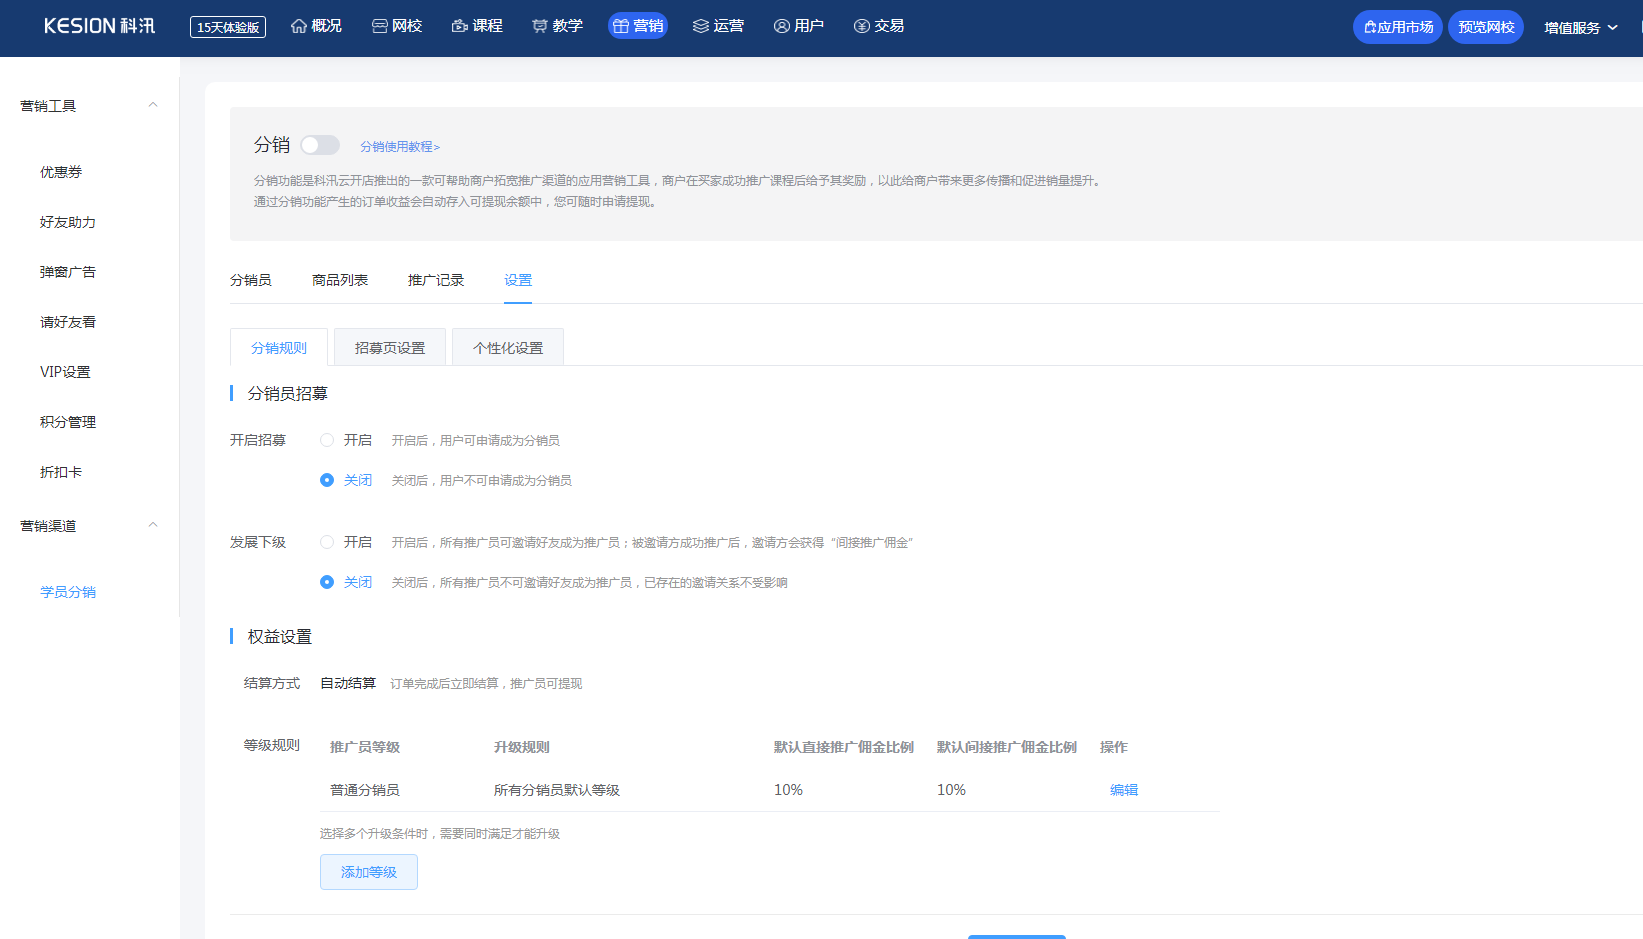Click the KESION 科汛 logo
The image size is (1643, 939).
point(100,26)
